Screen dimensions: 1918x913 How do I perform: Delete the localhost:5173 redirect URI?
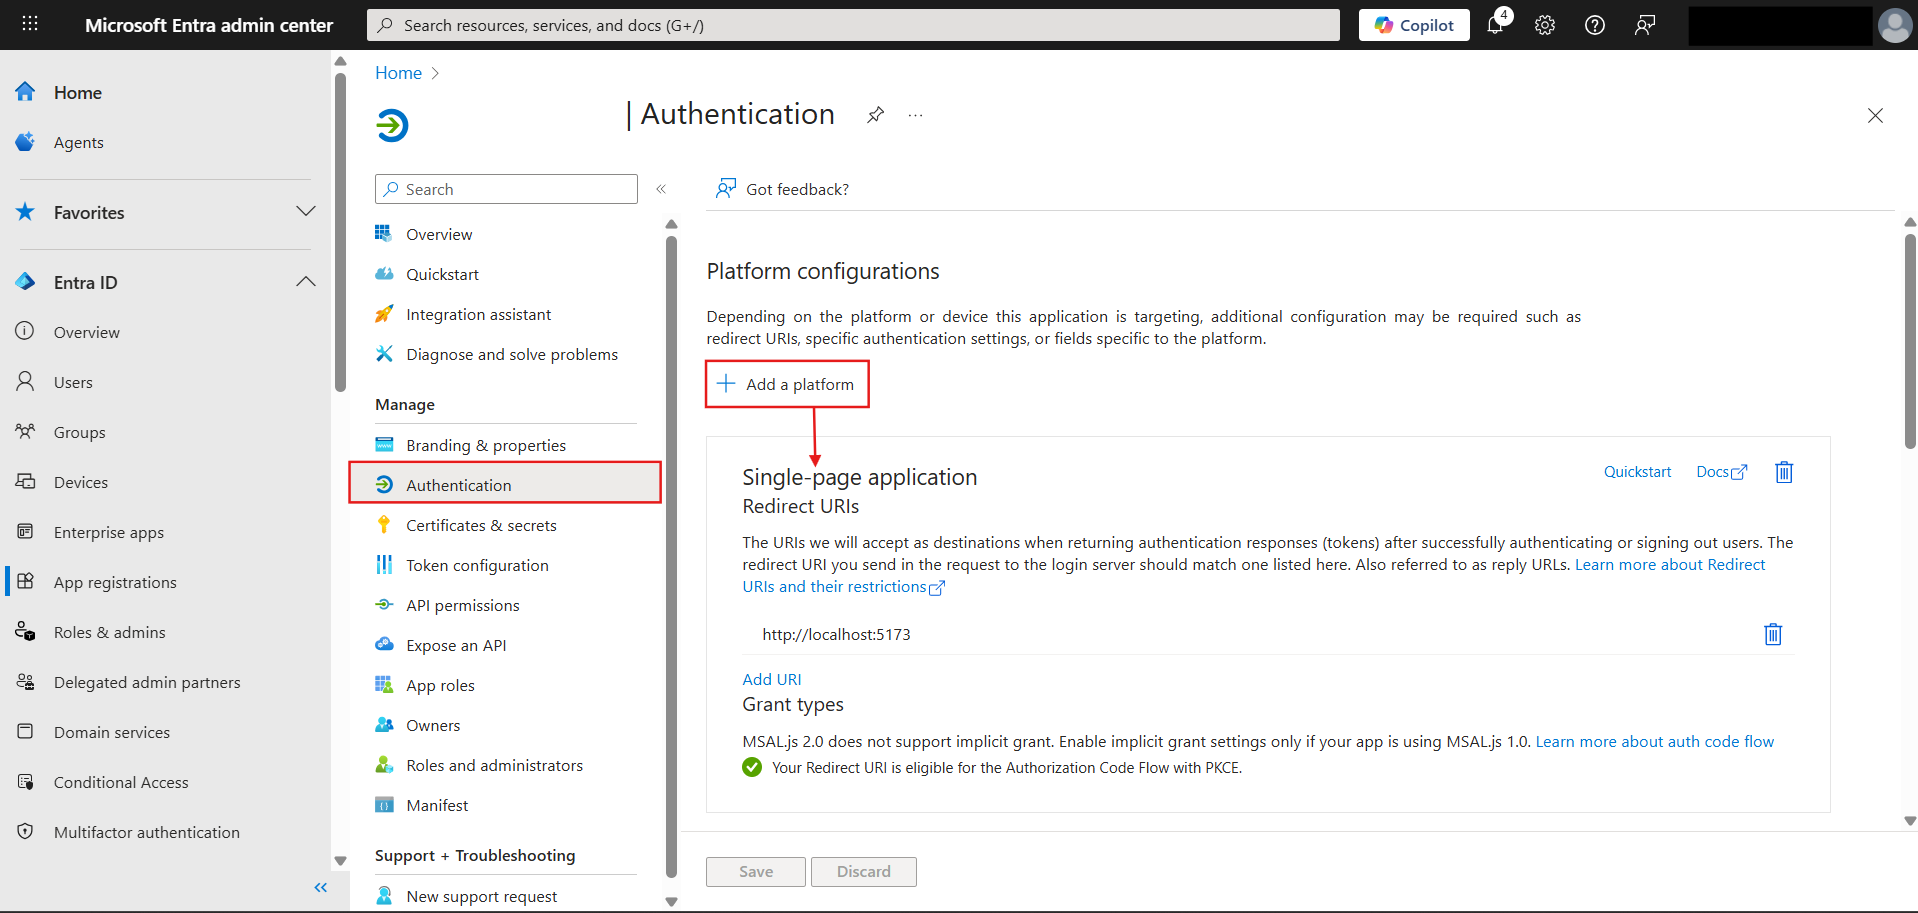pos(1772,634)
